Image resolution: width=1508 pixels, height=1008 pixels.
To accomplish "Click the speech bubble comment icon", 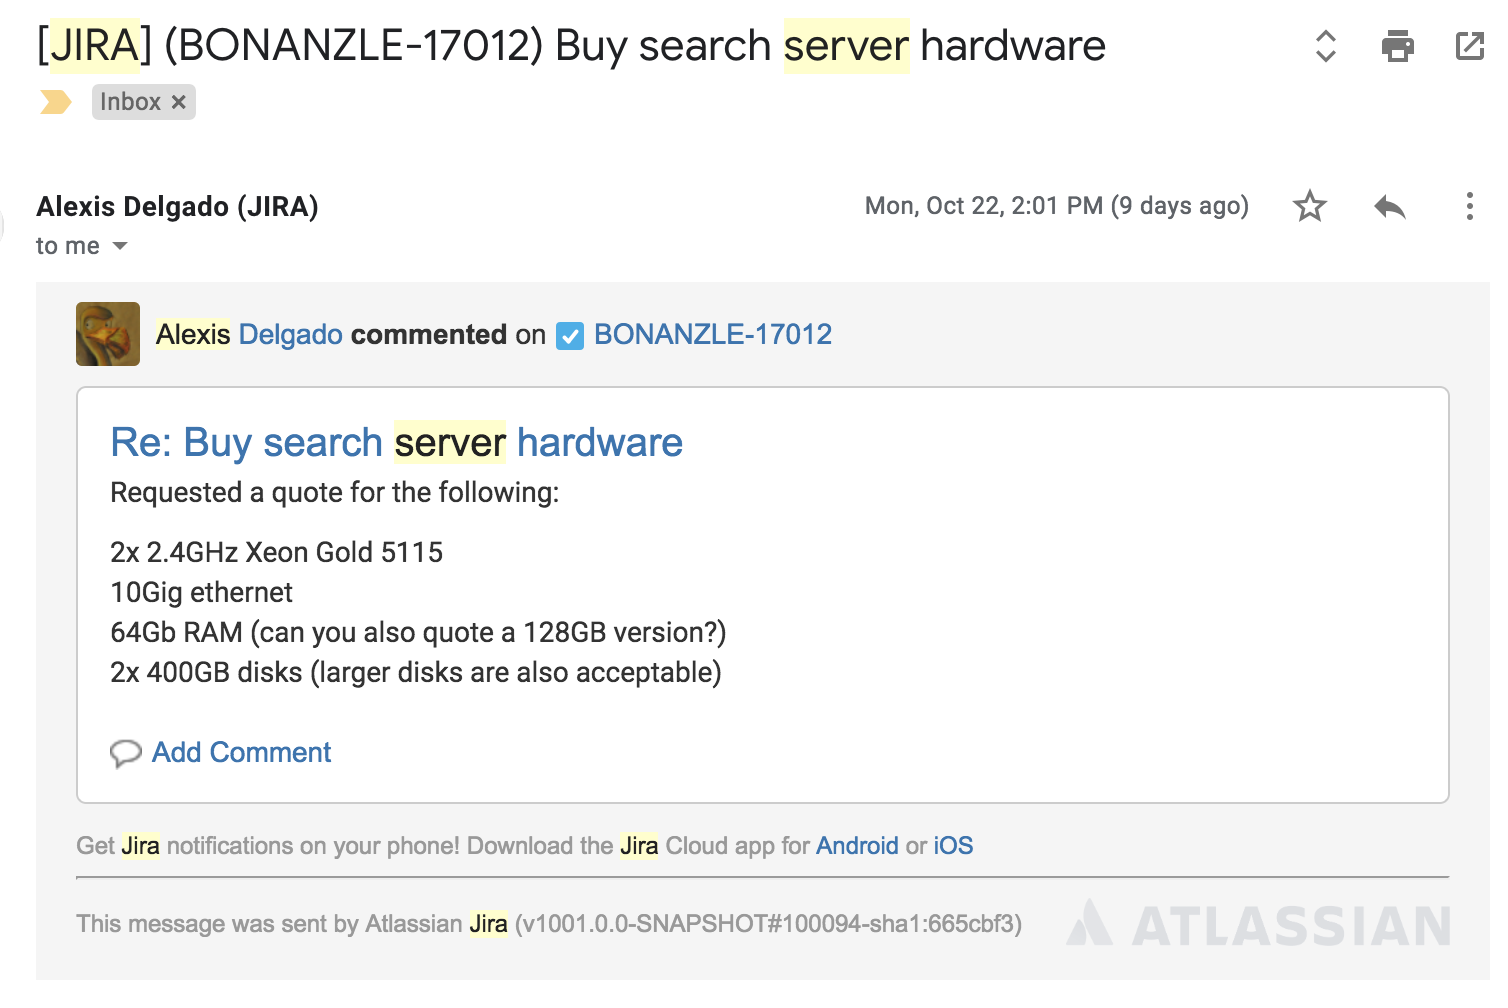I will point(126,753).
